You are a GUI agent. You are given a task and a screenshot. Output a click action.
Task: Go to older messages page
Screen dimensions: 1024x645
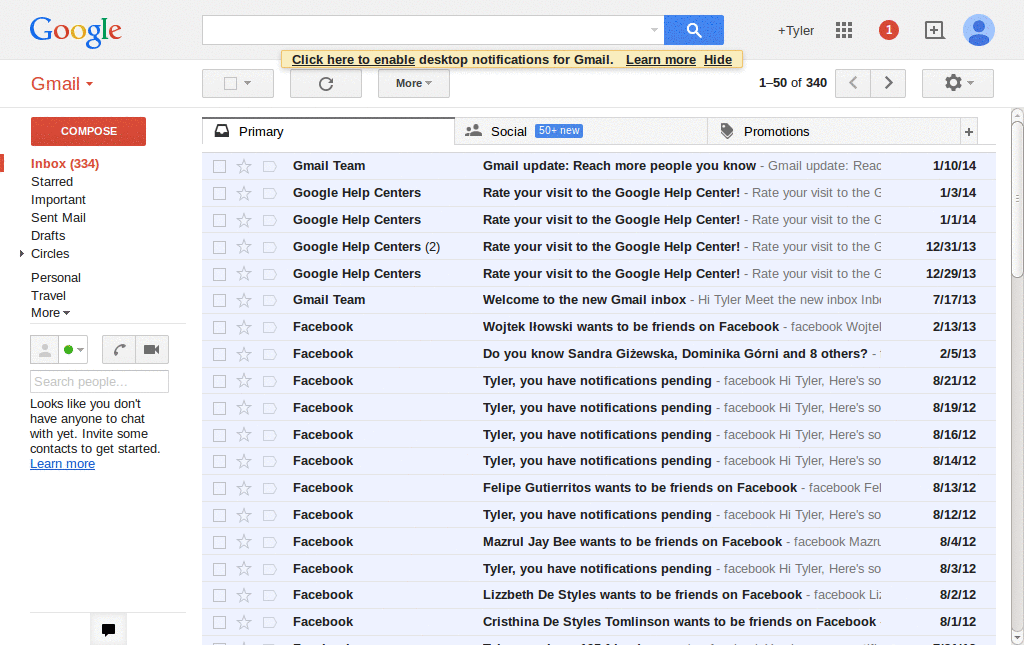(888, 83)
